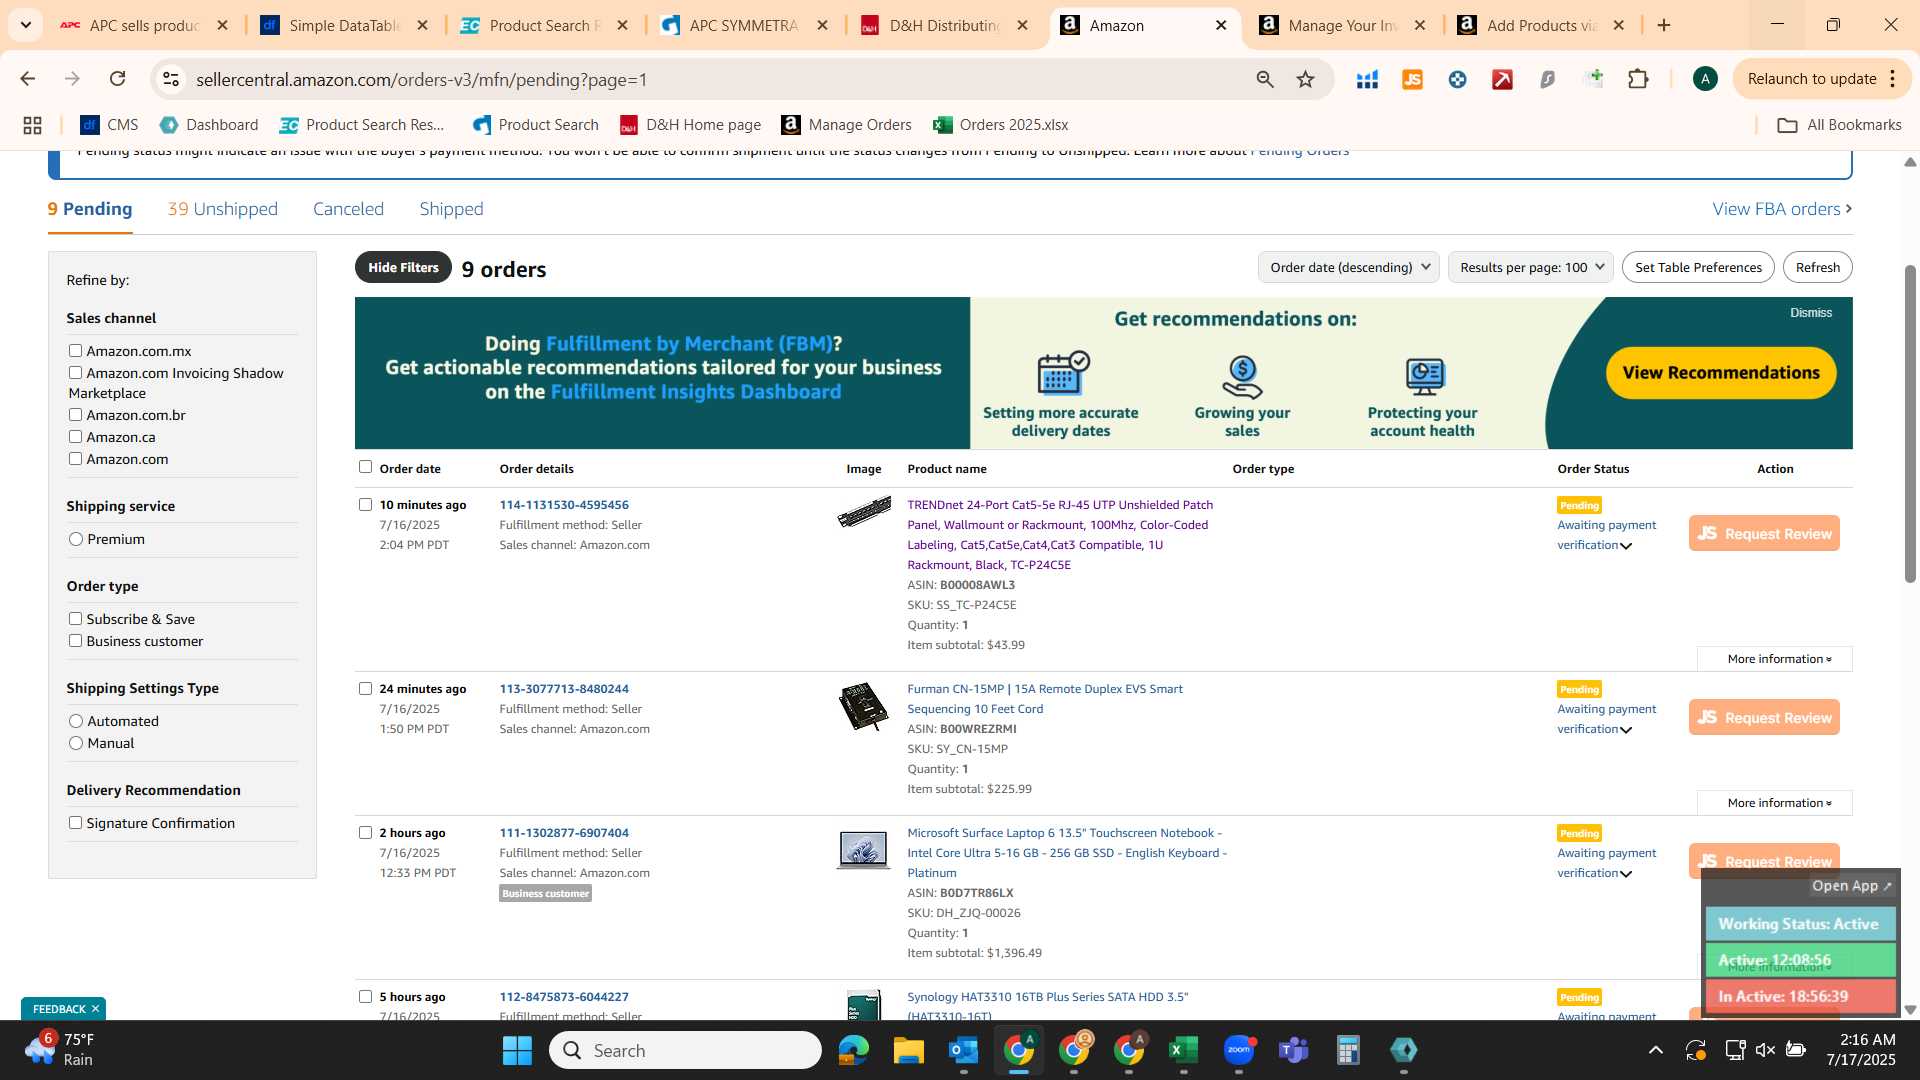Screen dimensions: 1920x1080
Task: Check Signature Confirmation filter
Action: pyautogui.click(x=75, y=822)
